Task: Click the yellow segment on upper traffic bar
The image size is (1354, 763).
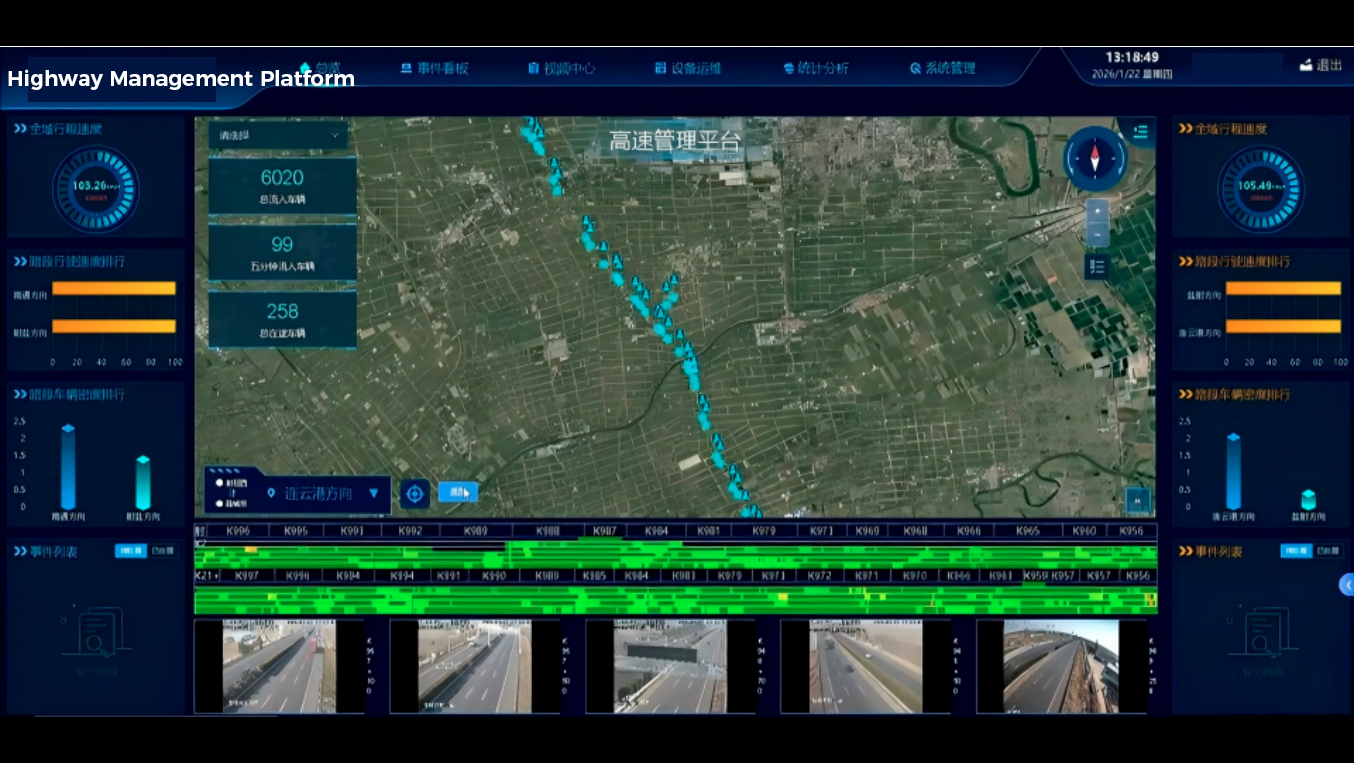Action: click(x=250, y=550)
